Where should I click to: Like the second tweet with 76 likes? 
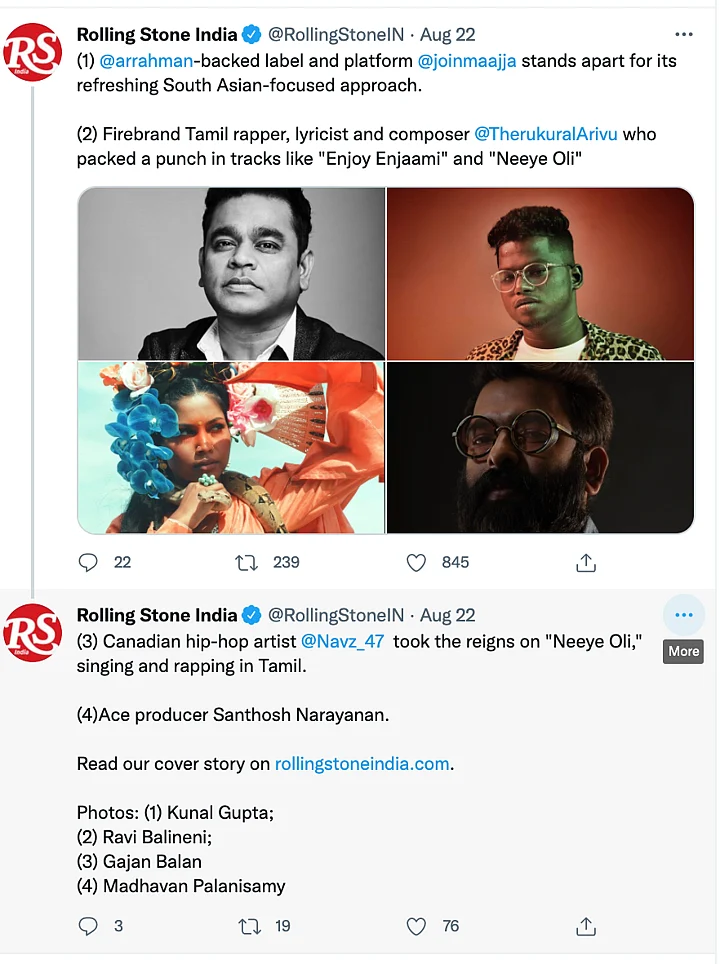click(x=417, y=926)
